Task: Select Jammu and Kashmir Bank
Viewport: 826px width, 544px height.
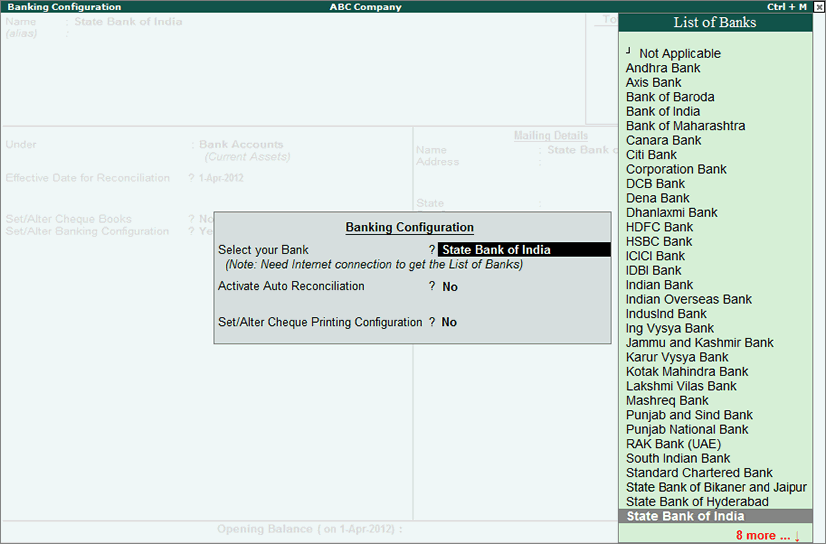Action: 700,343
